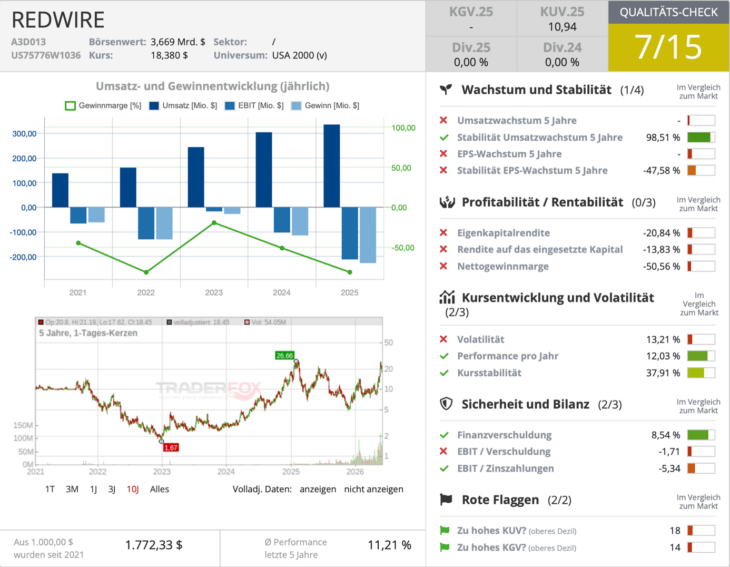This screenshot has height=567, width=730.
Task: Click the REDWIRE company title
Action: pyautogui.click(x=58, y=20)
